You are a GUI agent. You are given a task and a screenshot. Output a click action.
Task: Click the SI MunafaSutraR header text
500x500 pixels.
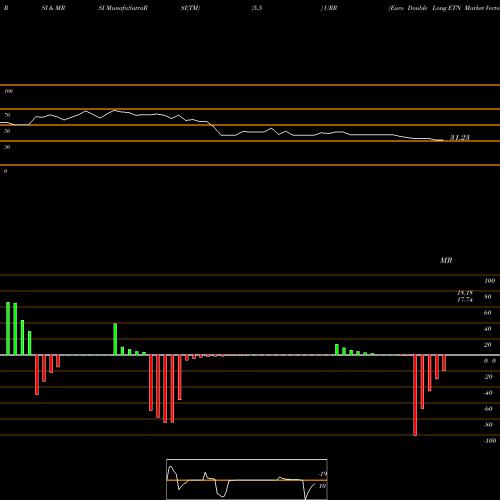pyautogui.click(x=123, y=8)
